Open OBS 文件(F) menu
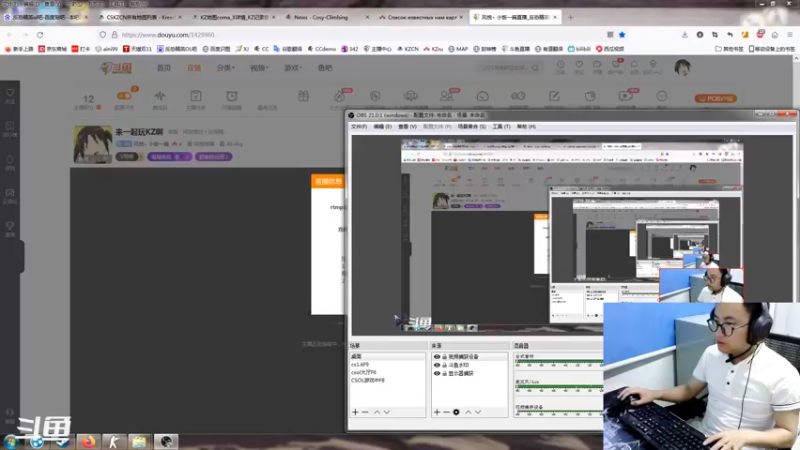This screenshot has height=450, width=800. [x=359, y=127]
